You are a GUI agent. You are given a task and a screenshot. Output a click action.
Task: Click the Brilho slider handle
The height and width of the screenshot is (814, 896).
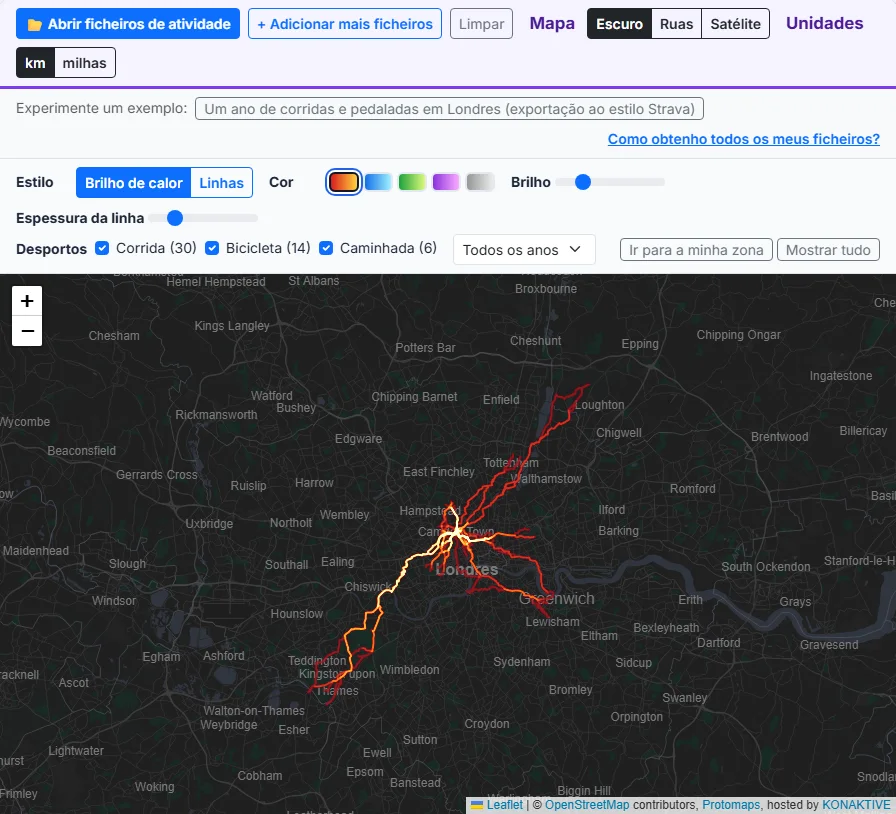click(x=583, y=182)
